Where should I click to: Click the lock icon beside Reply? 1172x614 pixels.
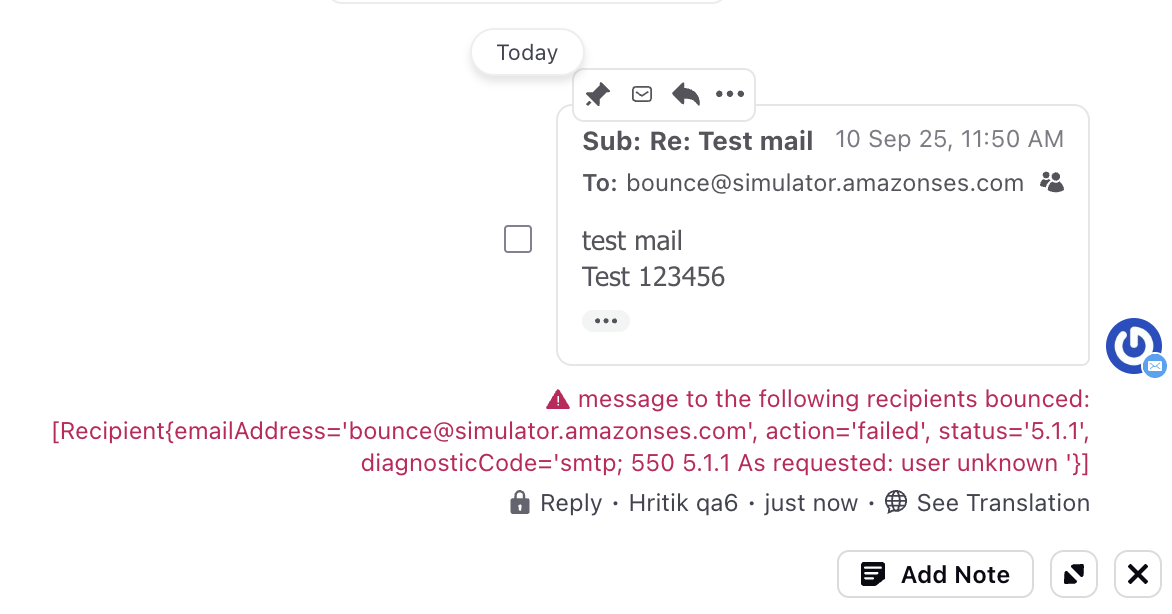point(519,503)
